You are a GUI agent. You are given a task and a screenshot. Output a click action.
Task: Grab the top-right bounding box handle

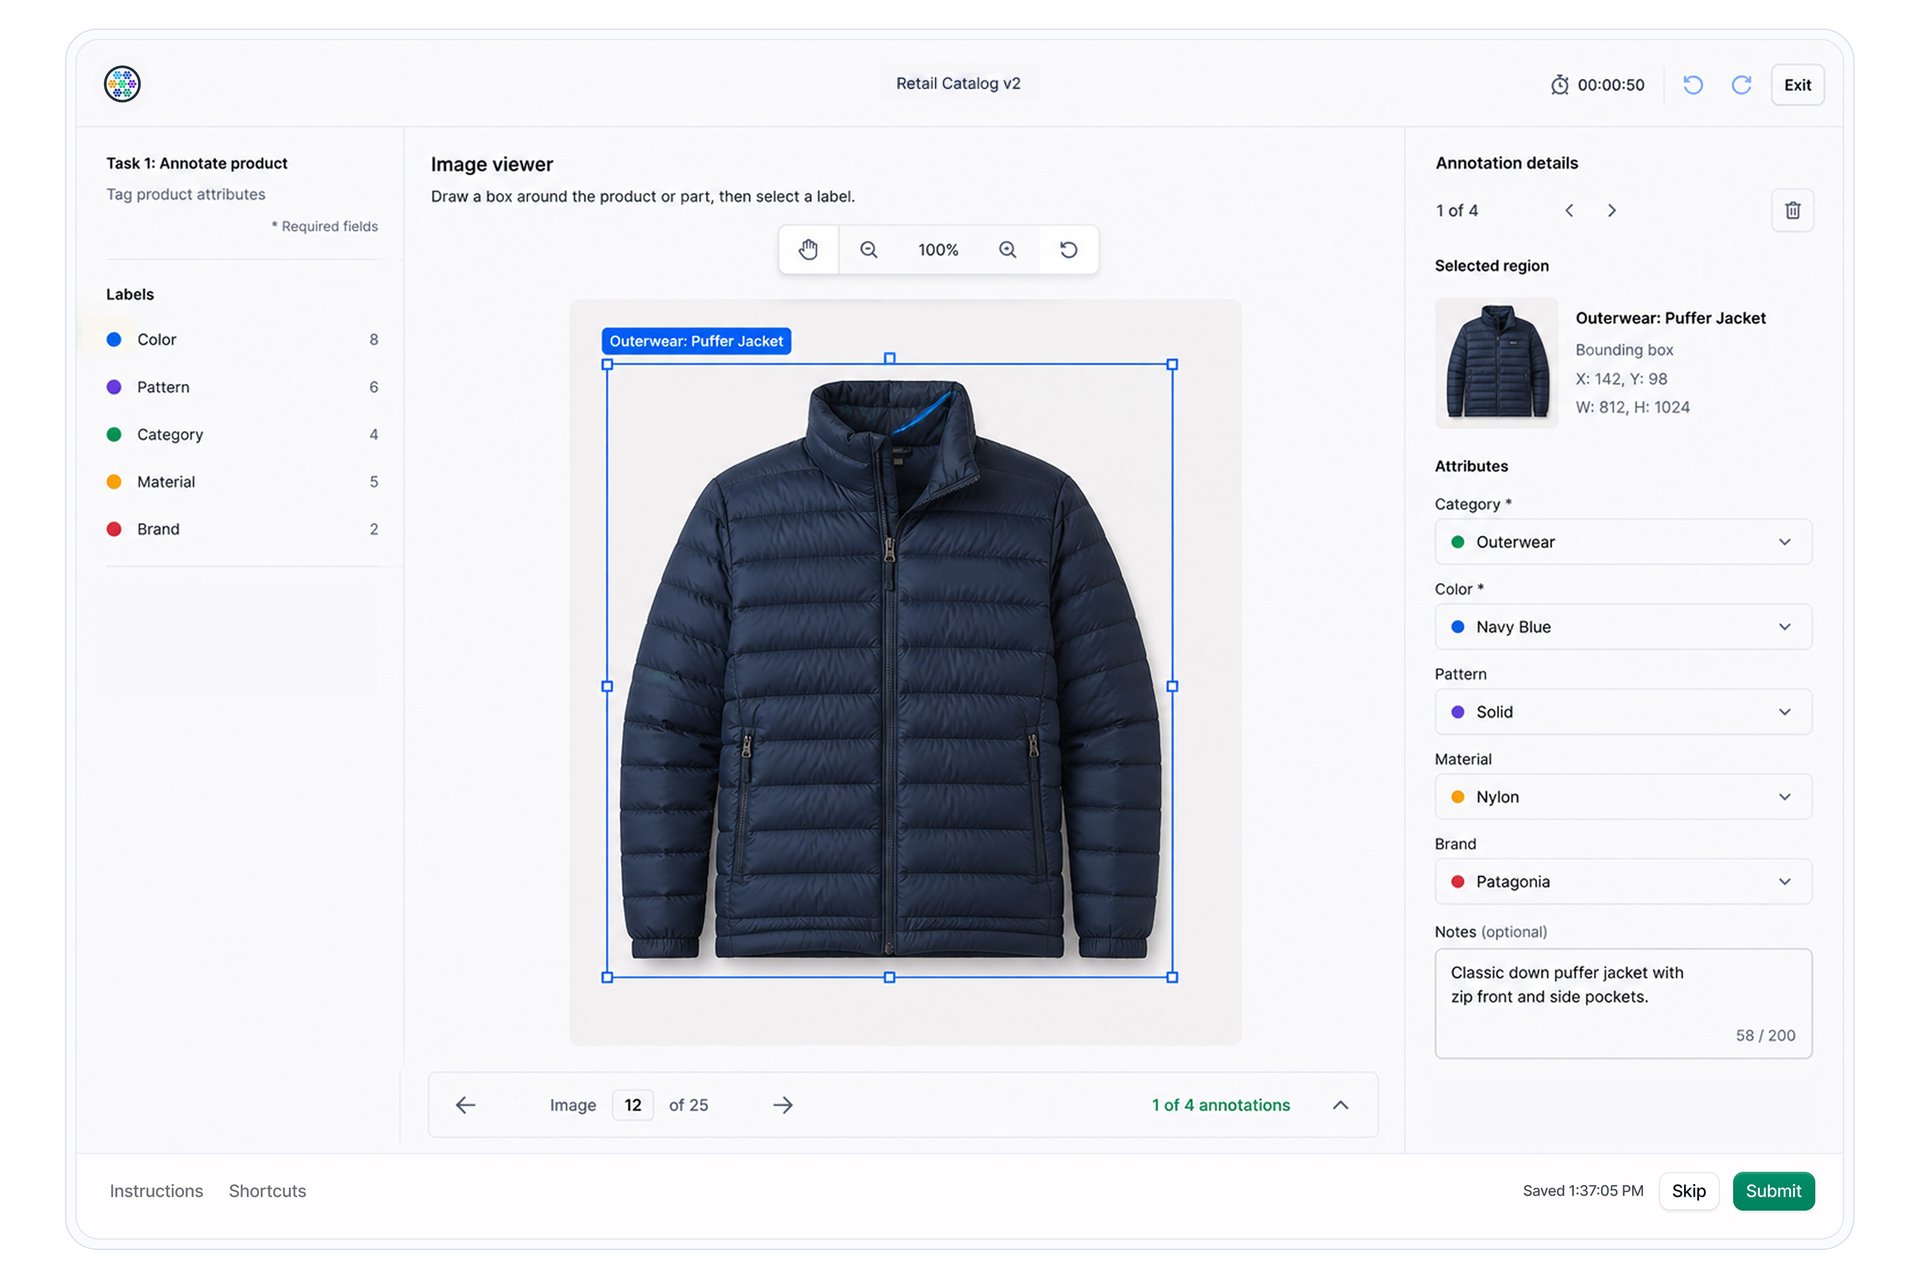click(x=1172, y=365)
